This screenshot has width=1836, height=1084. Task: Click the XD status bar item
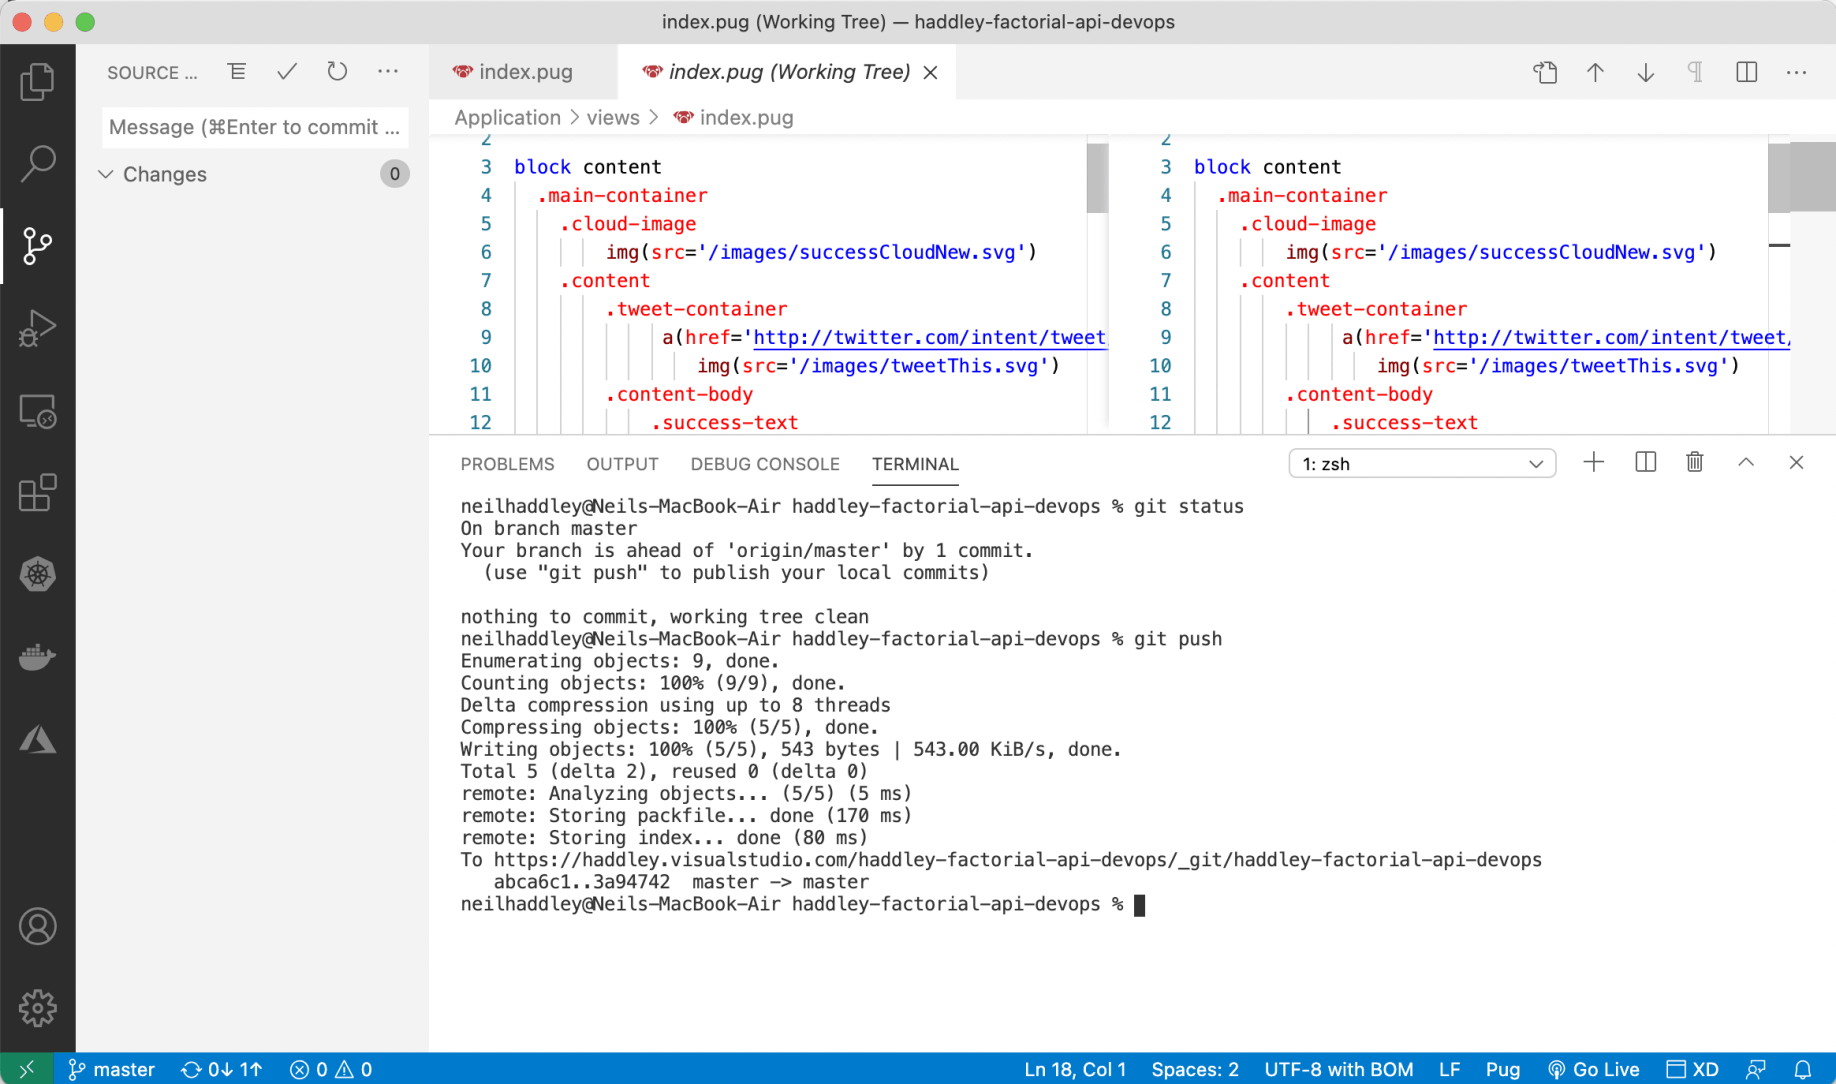[x=1692, y=1069]
